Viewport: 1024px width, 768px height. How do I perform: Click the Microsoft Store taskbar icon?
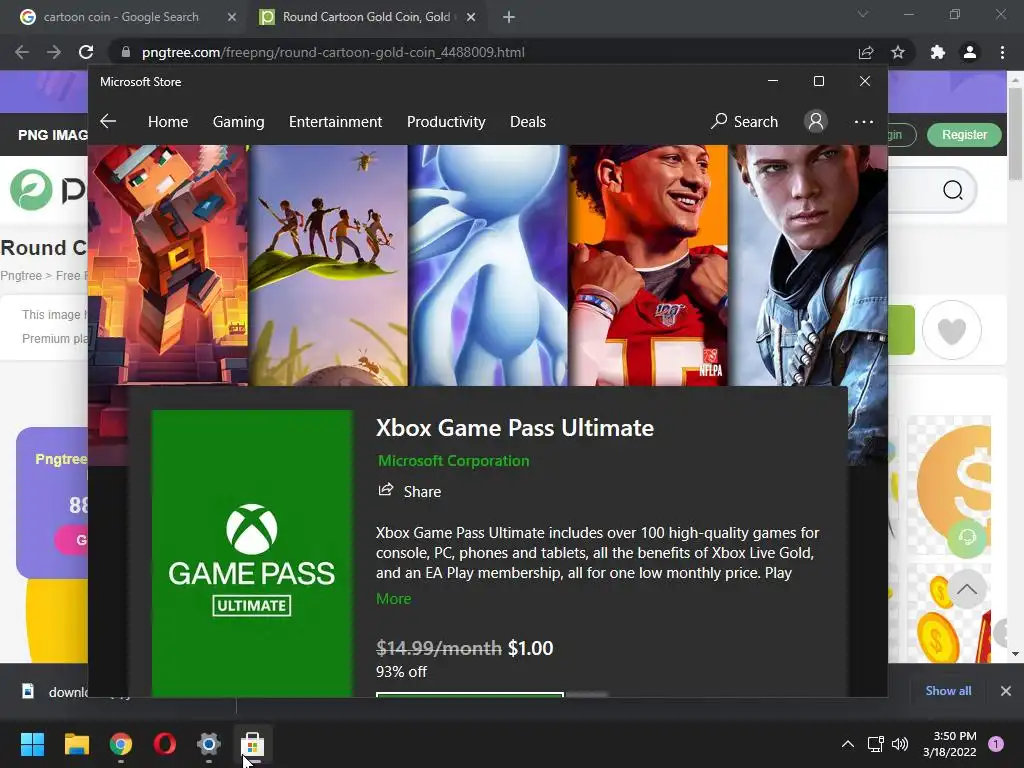pyautogui.click(x=252, y=744)
